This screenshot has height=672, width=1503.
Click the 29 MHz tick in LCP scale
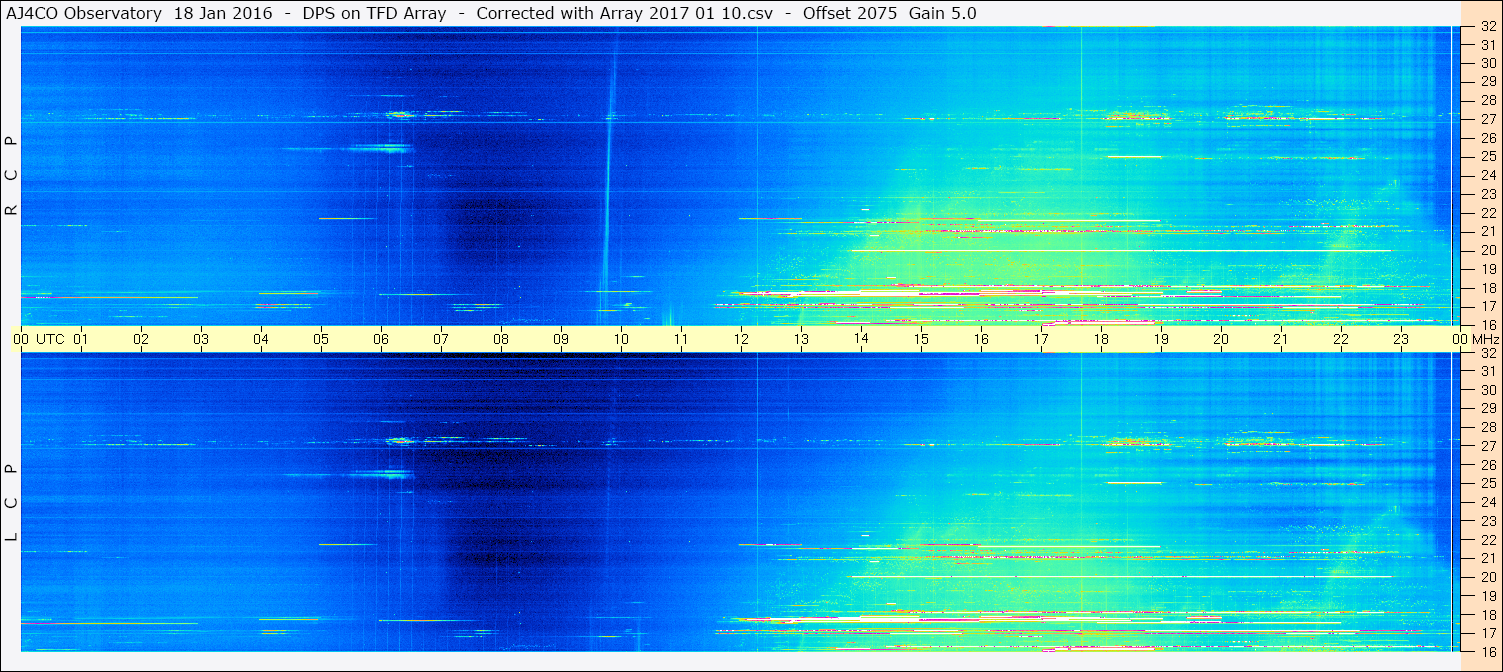[1487, 408]
